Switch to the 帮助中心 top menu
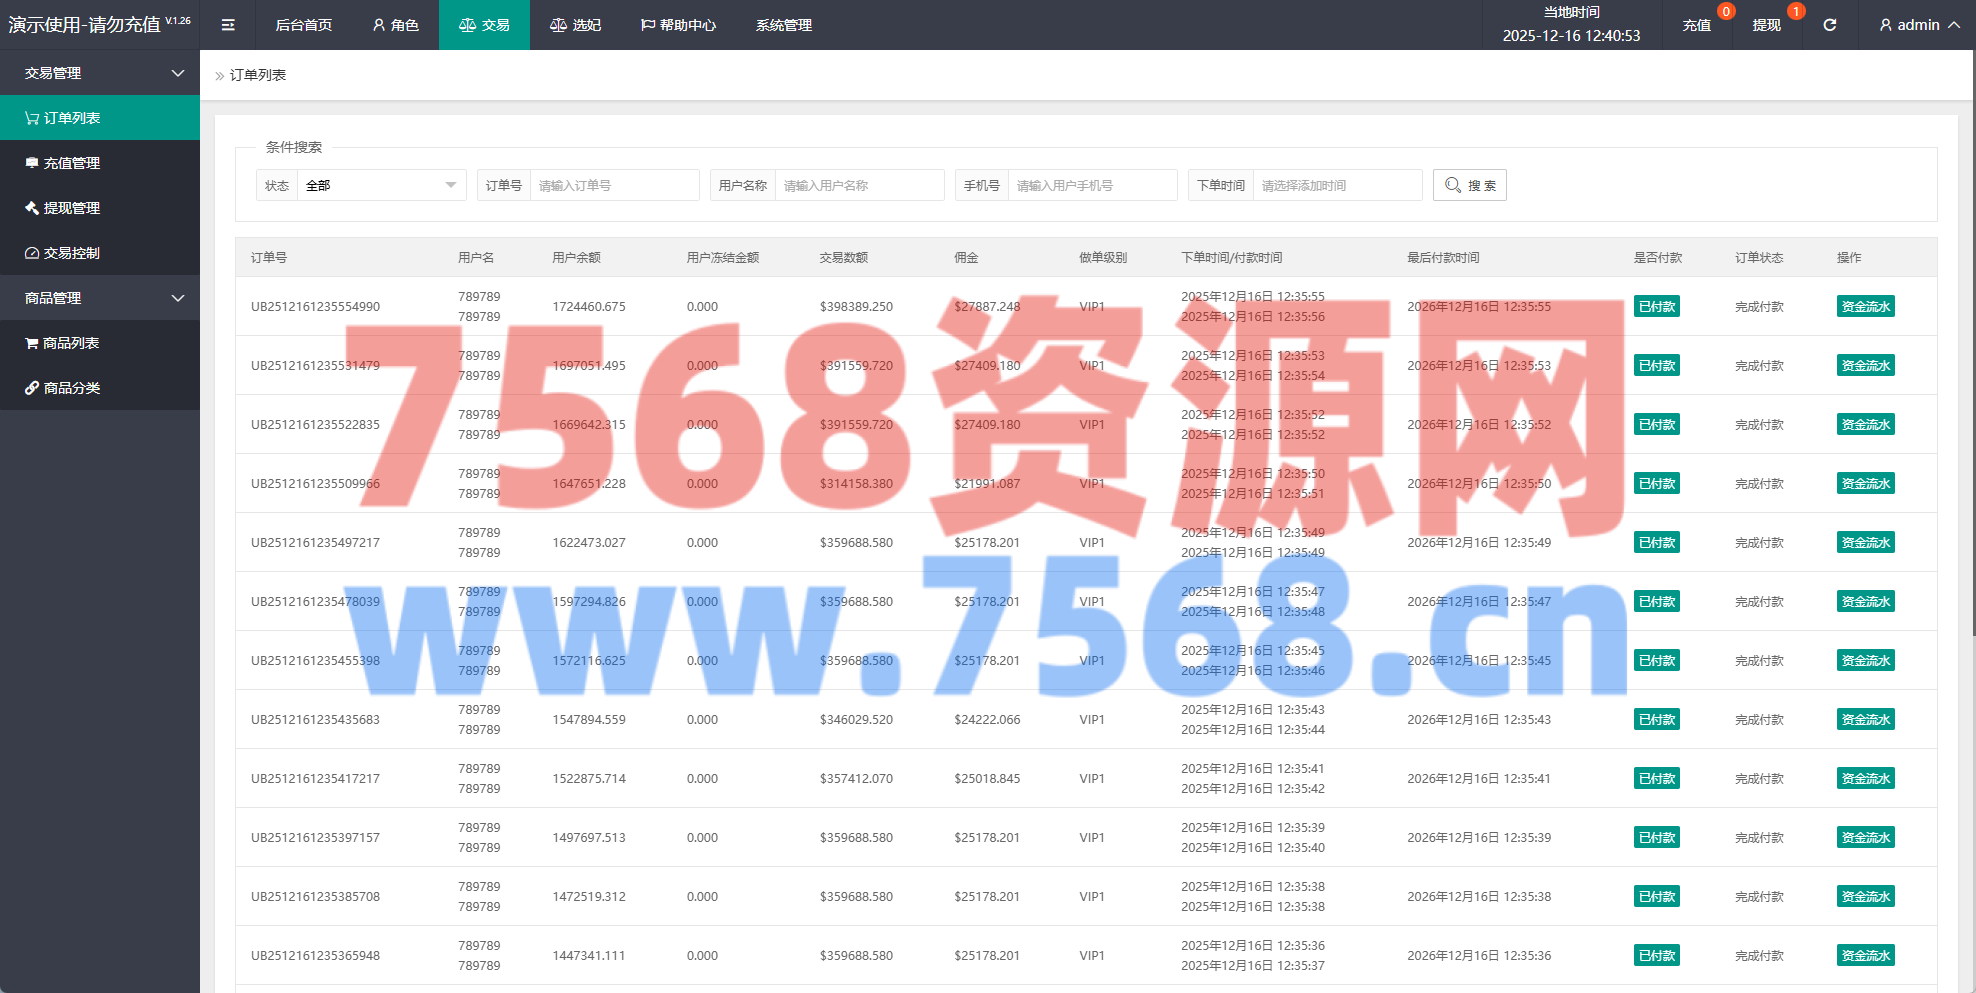The height and width of the screenshot is (993, 1976). tap(678, 25)
